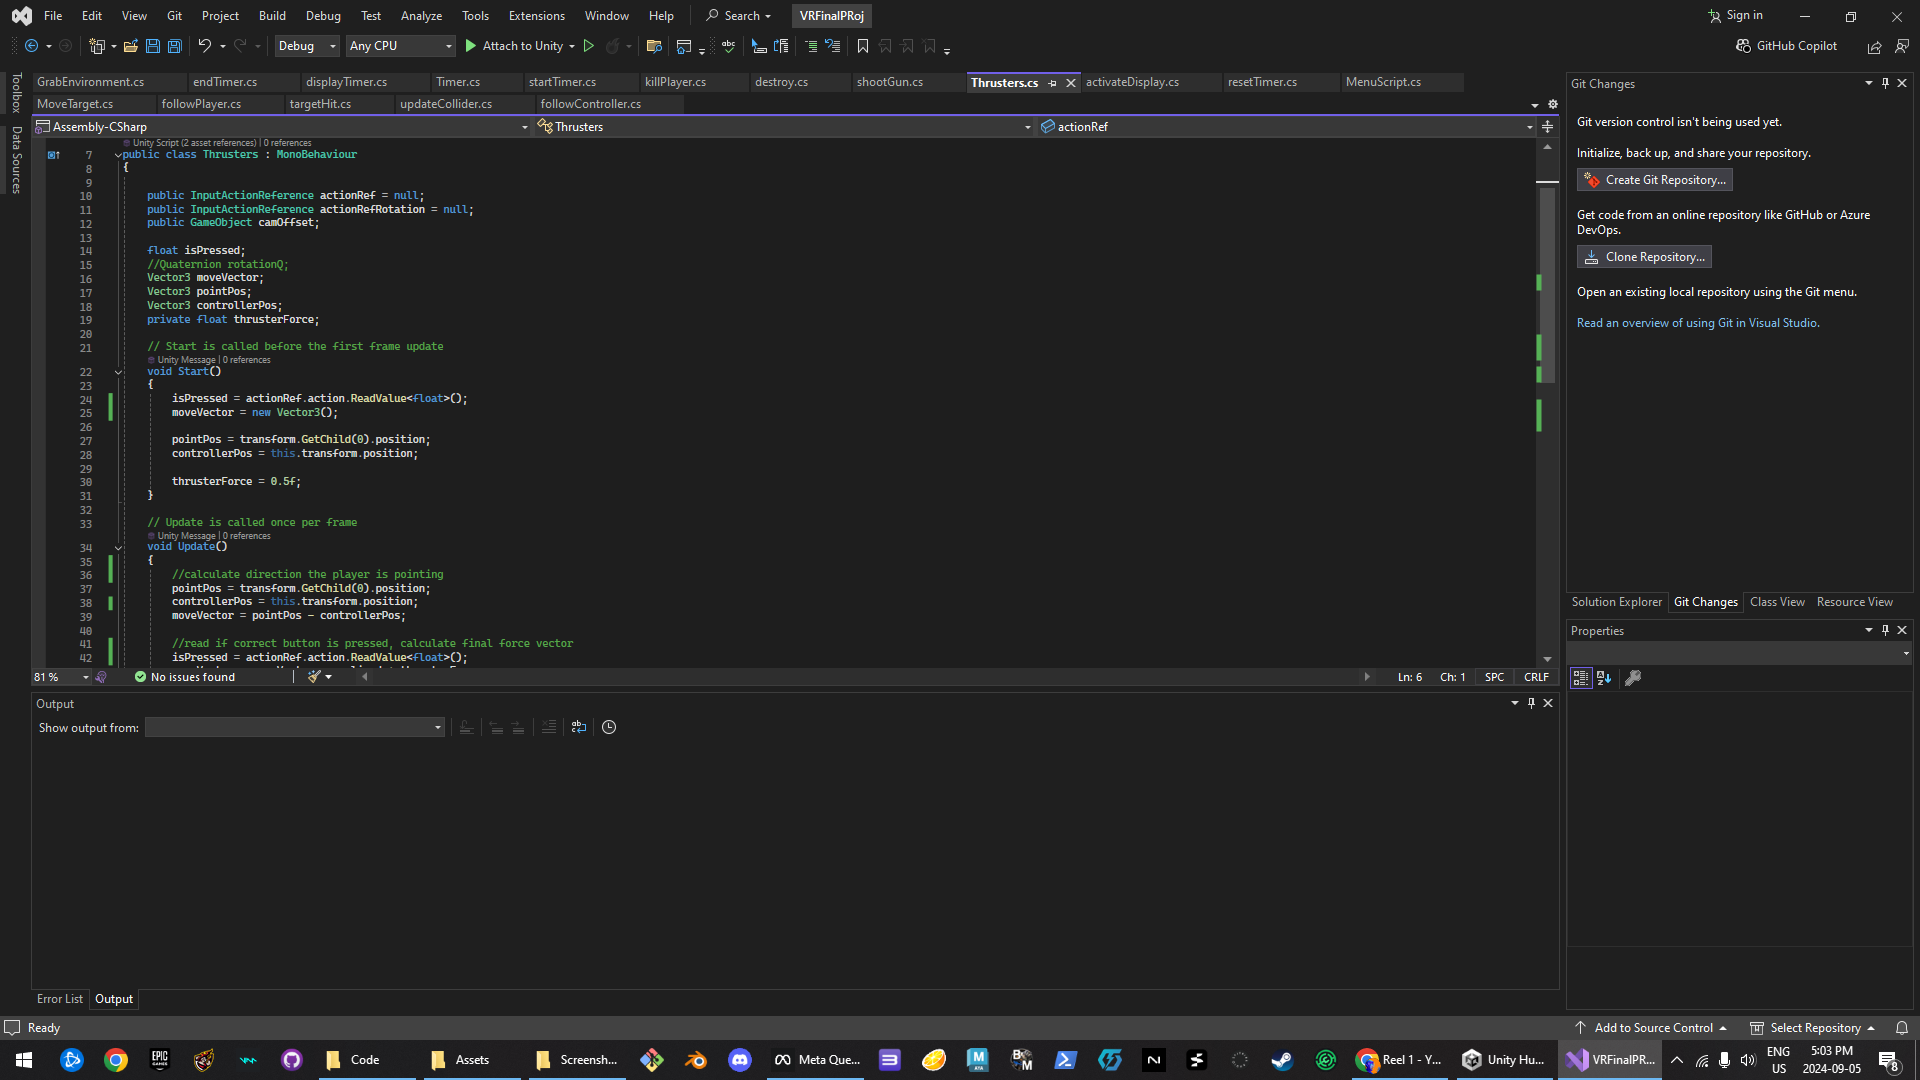
Task: Click the Save All toolbar icon
Action: tap(174, 46)
